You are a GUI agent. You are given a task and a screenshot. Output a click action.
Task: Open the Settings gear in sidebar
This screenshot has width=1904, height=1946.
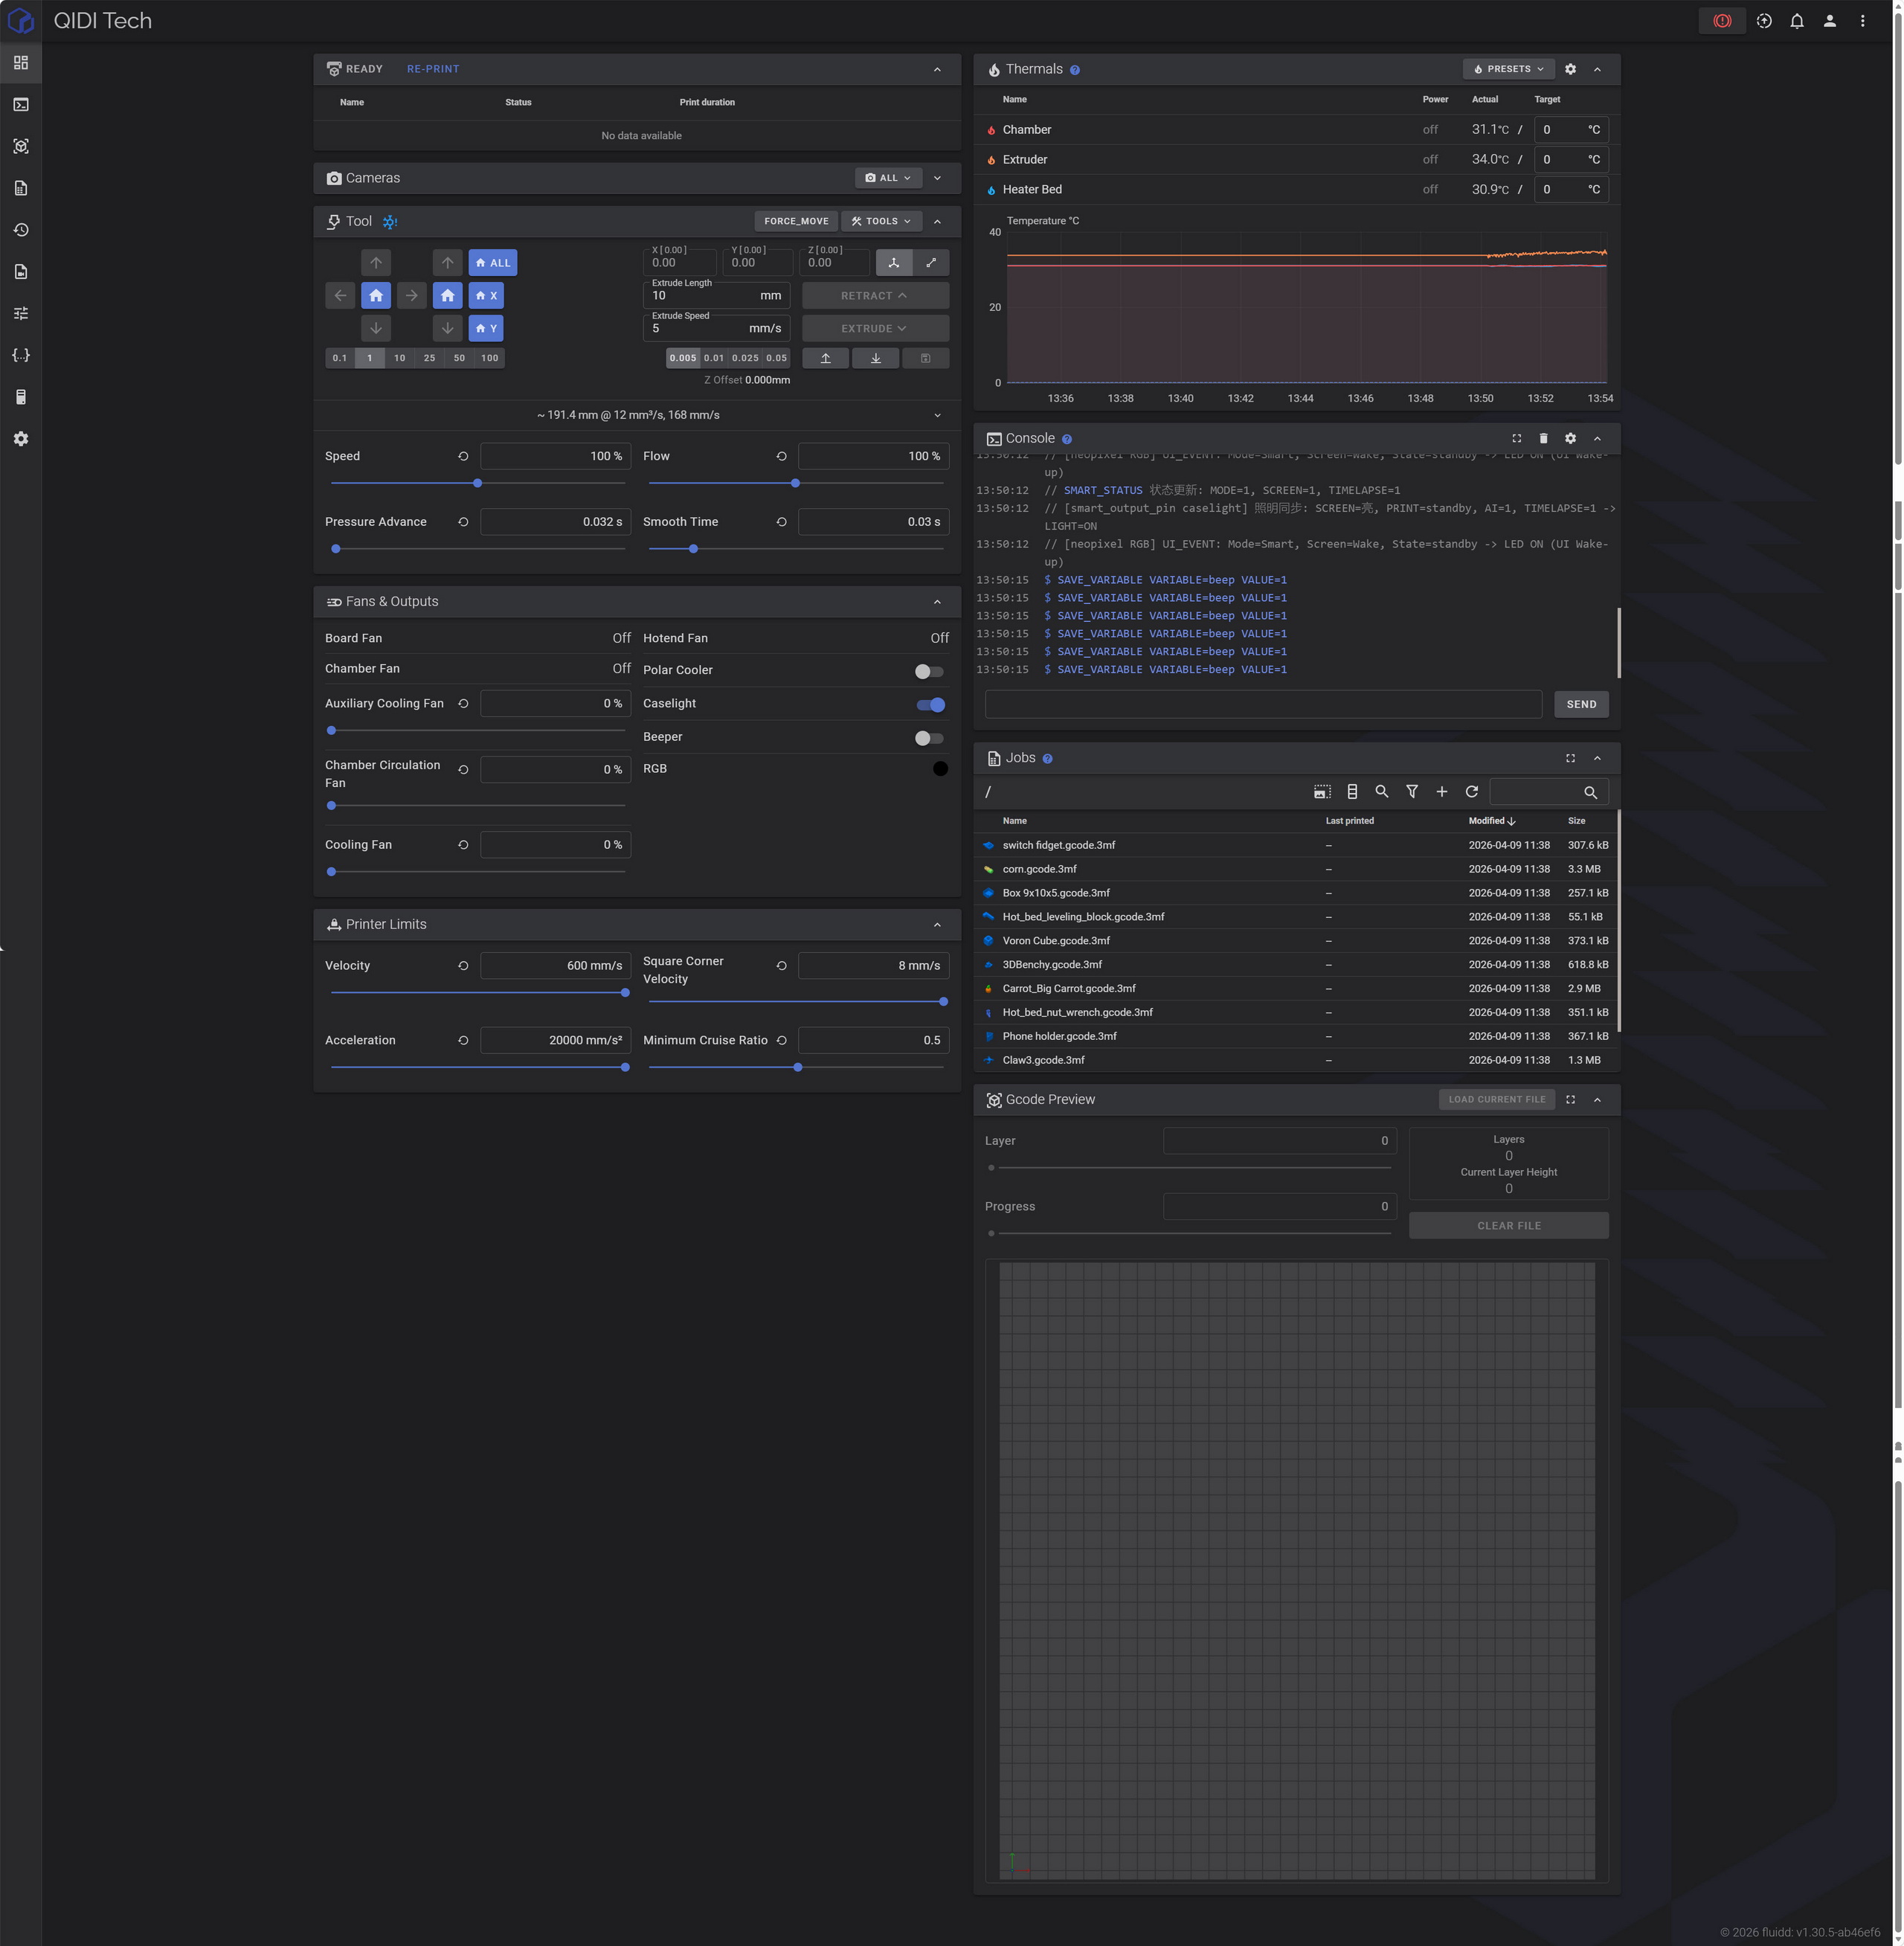click(x=21, y=439)
